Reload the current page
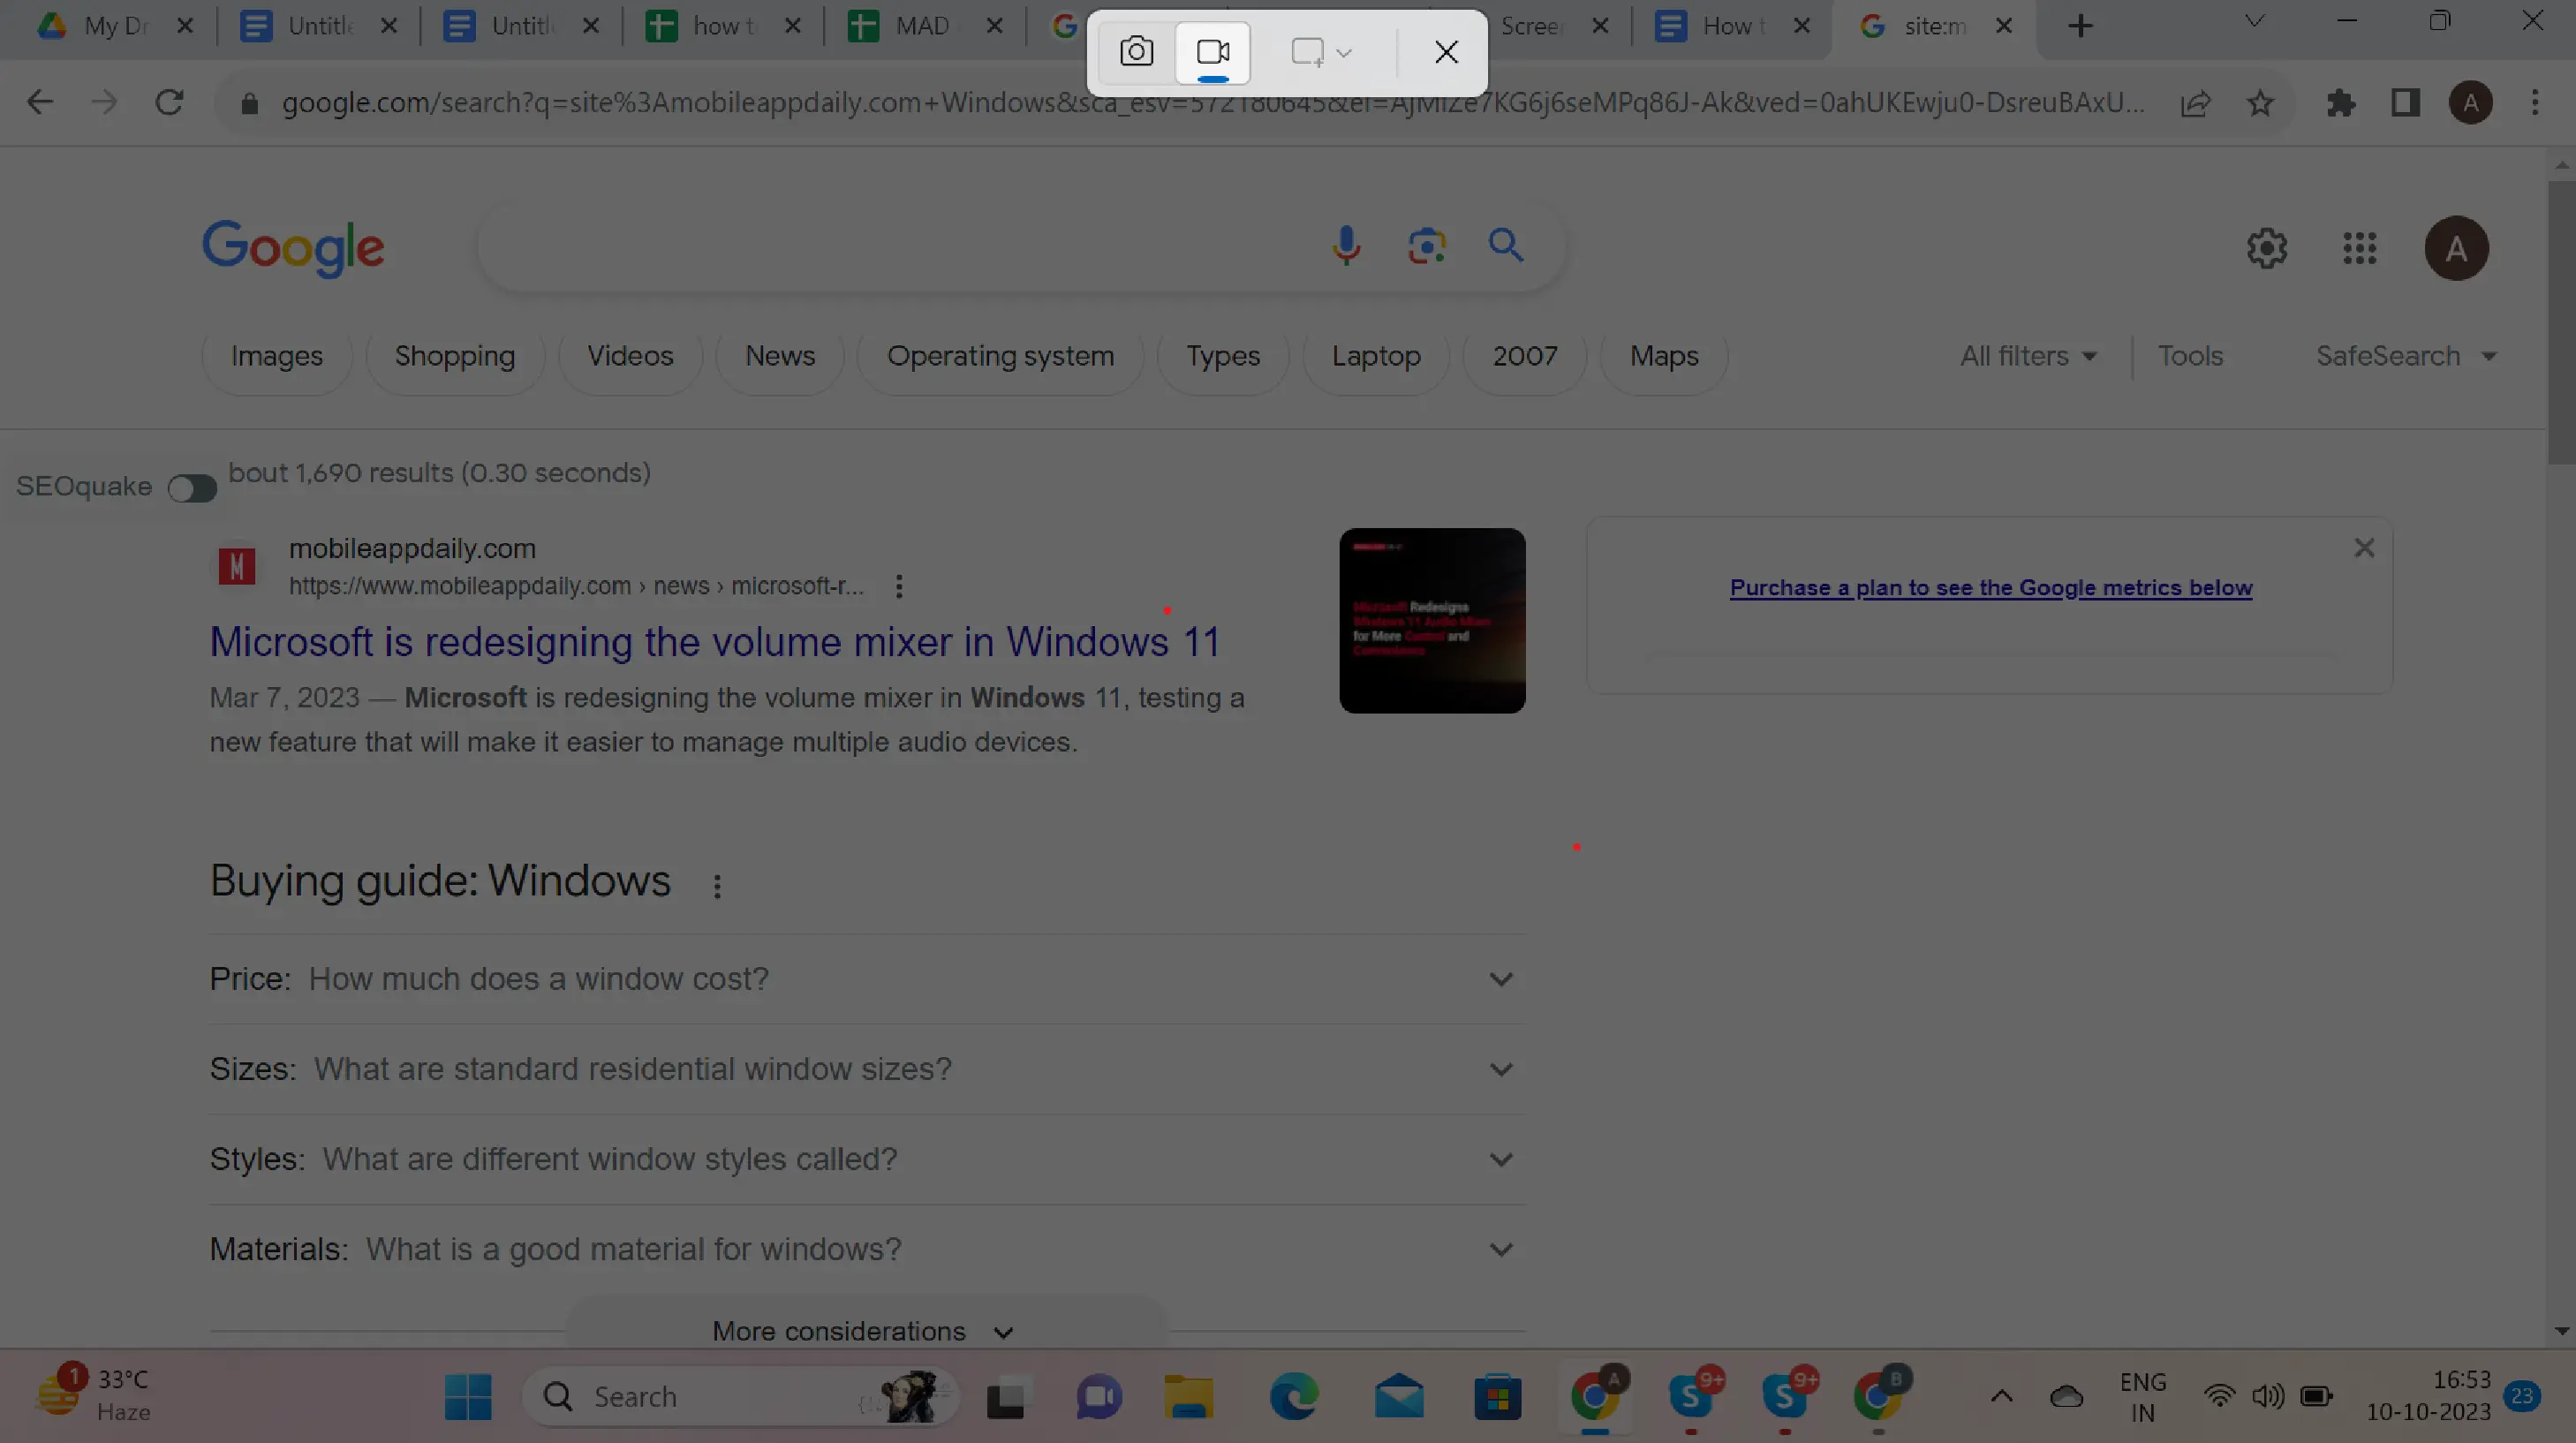Viewport: 2576px width, 1443px height. pos(169,102)
